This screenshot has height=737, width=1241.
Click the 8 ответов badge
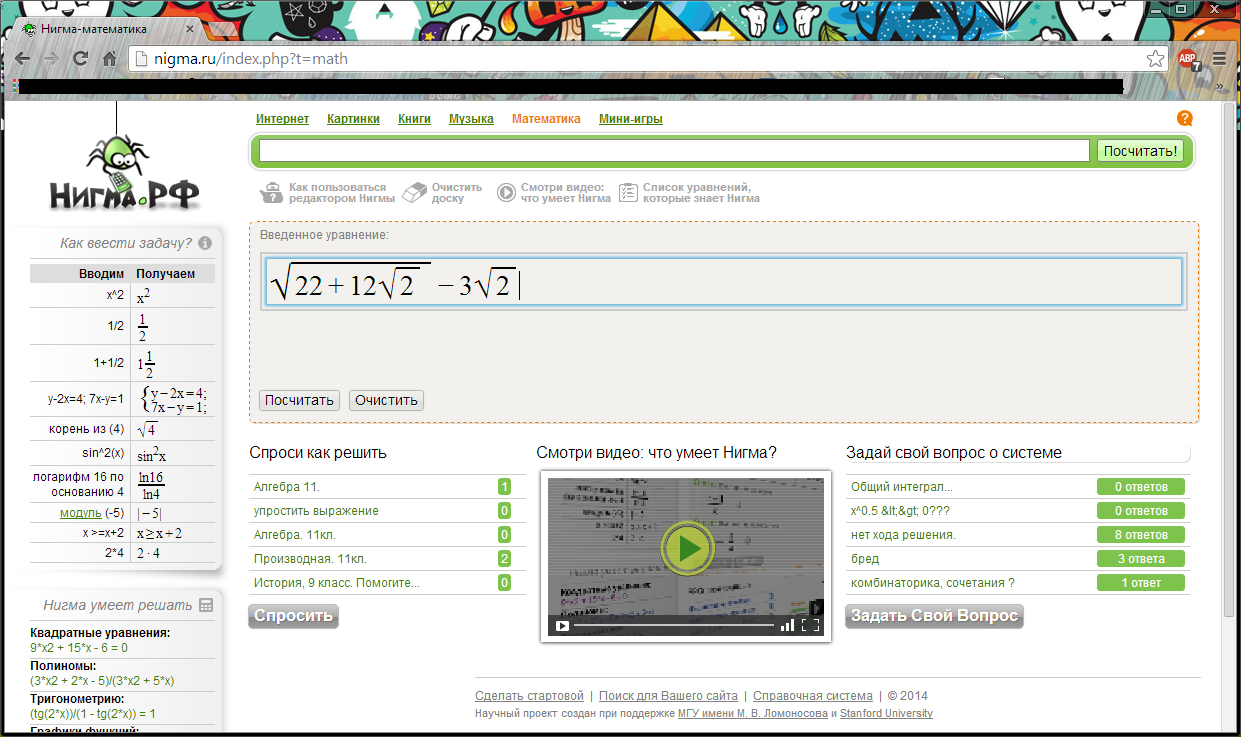pyautogui.click(x=1140, y=535)
